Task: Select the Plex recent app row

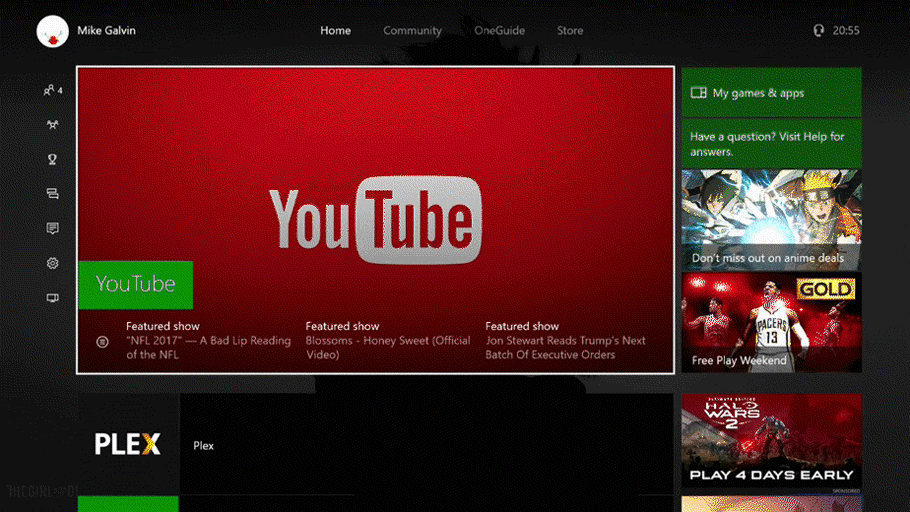Action: (x=375, y=445)
